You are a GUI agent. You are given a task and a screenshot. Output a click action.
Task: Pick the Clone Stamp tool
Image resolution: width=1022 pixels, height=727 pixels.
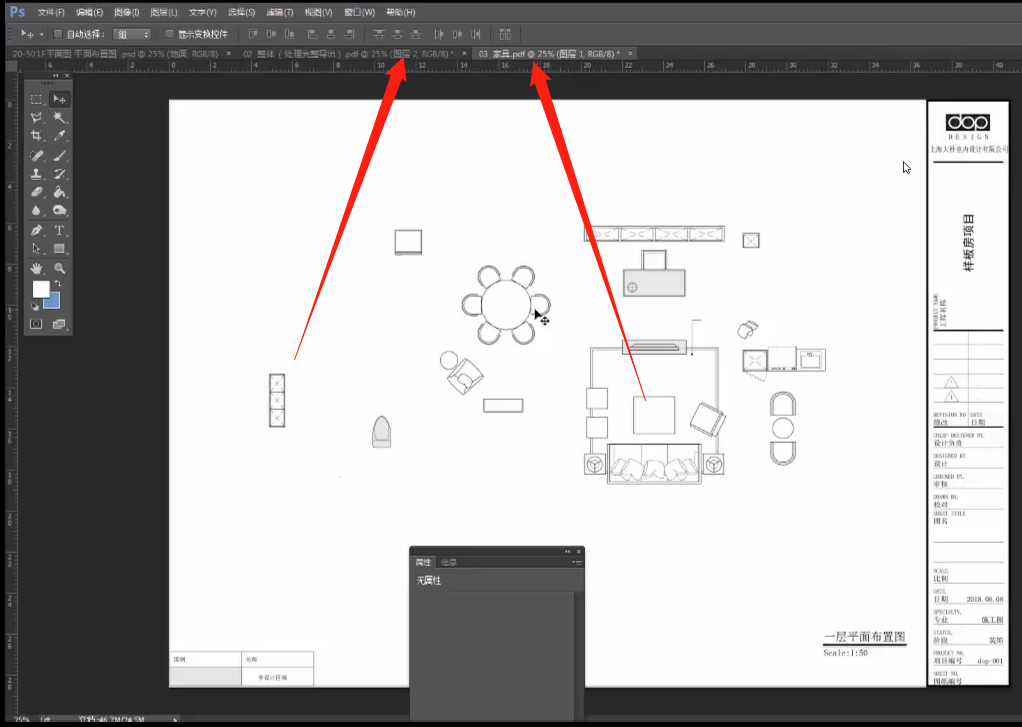(36, 174)
